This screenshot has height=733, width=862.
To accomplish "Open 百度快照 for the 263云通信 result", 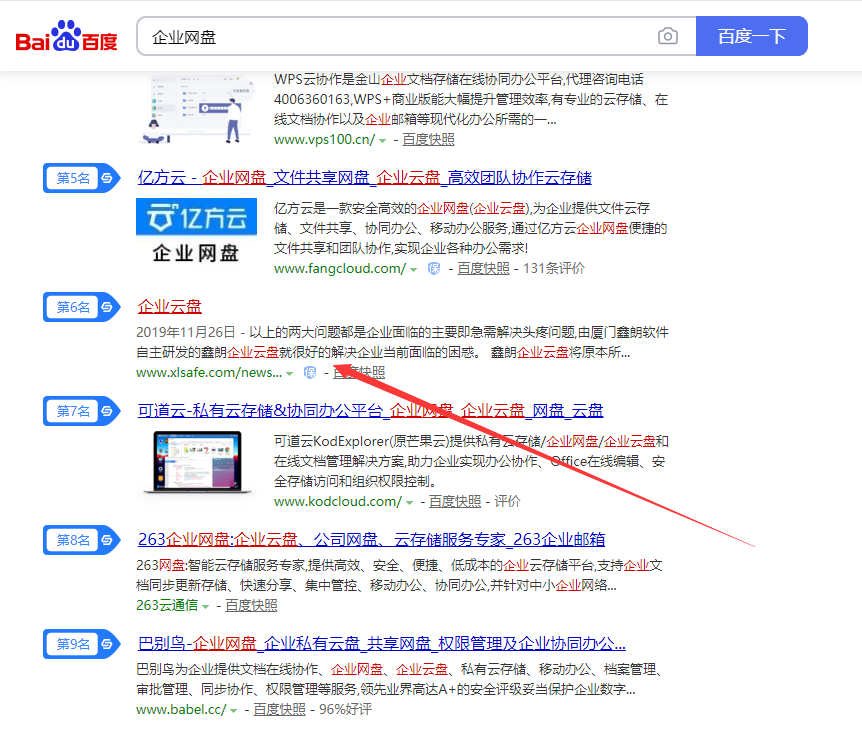I will tap(251, 605).
